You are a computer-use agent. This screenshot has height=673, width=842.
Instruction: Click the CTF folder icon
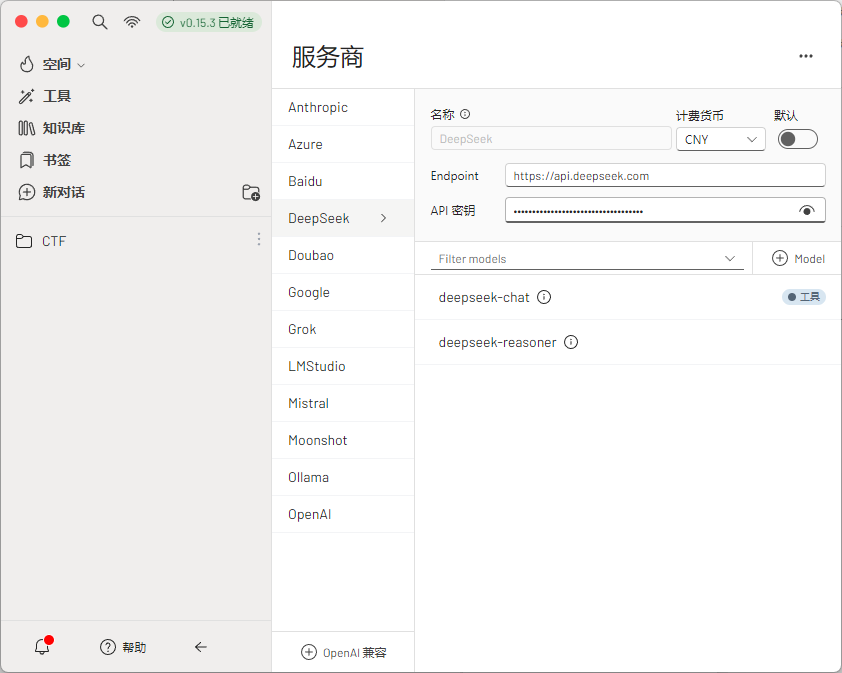point(24,241)
